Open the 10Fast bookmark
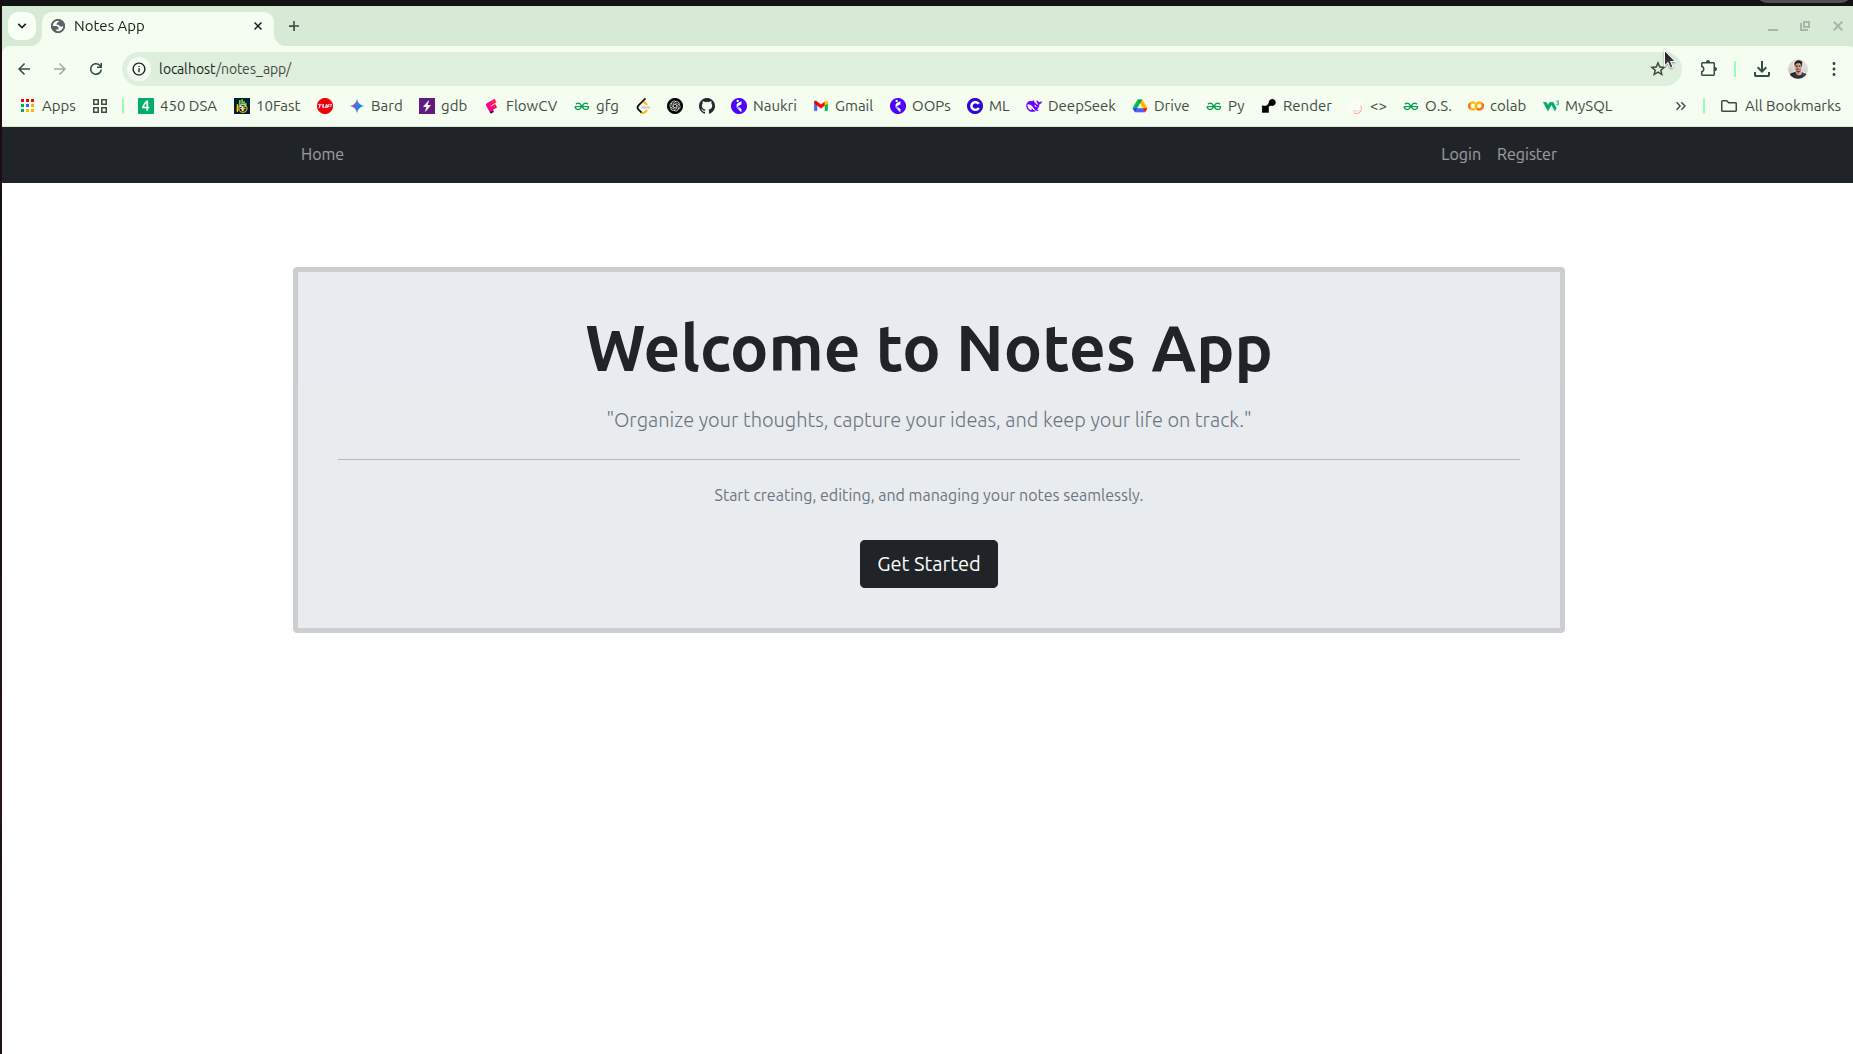The image size is (1853, 1054). (267, 106)
